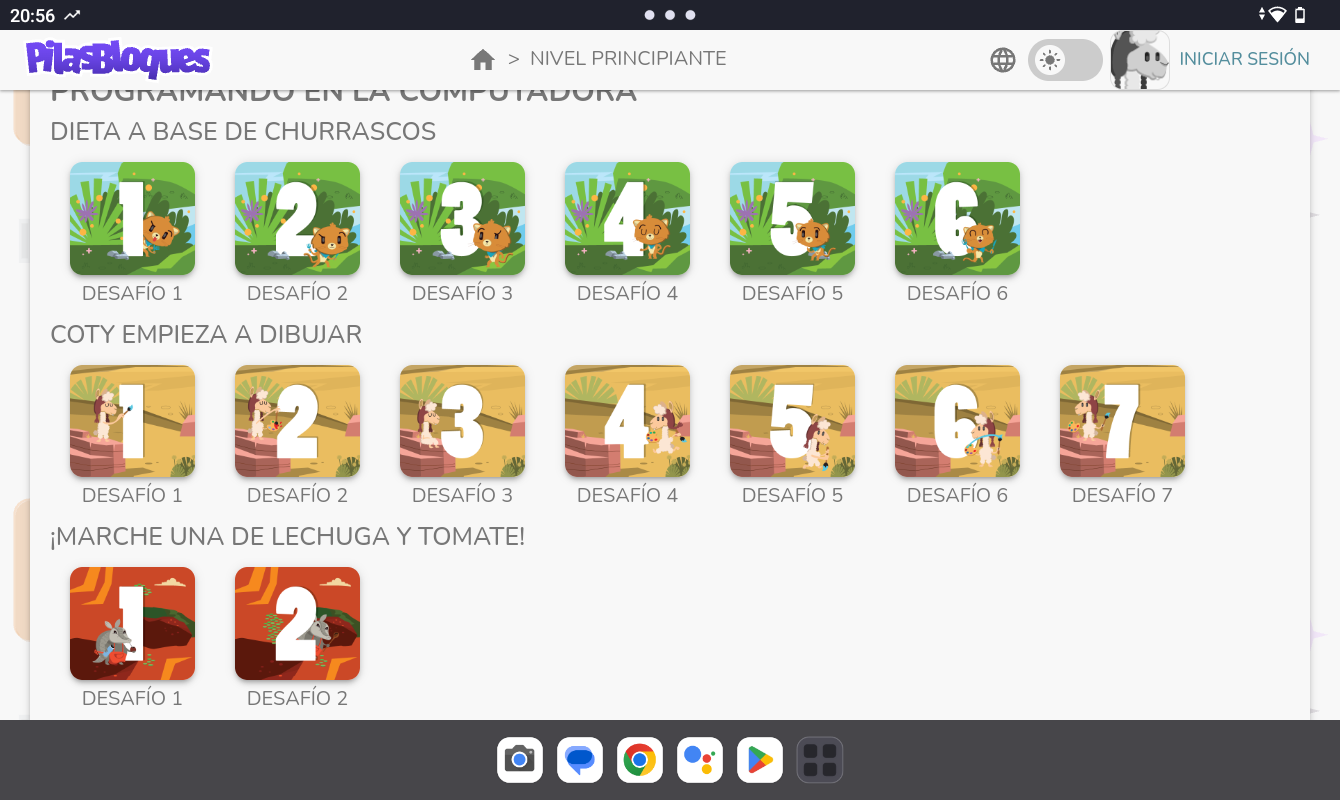Launch the Camera app from the taskbar
1340x800 pixels.
520,760
